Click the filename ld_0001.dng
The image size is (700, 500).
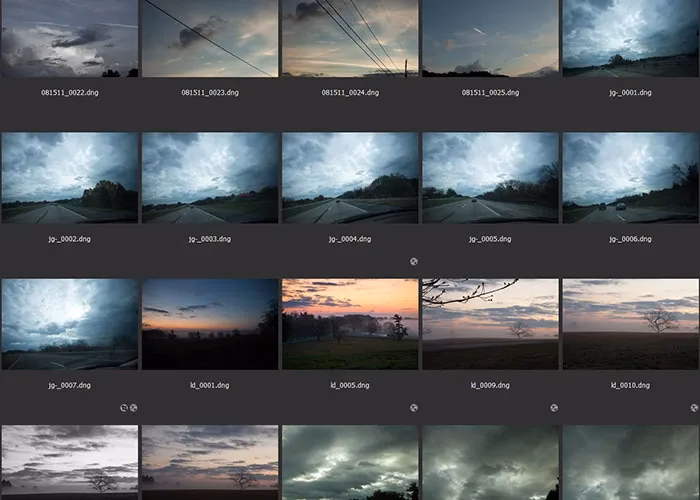point(210,385)
